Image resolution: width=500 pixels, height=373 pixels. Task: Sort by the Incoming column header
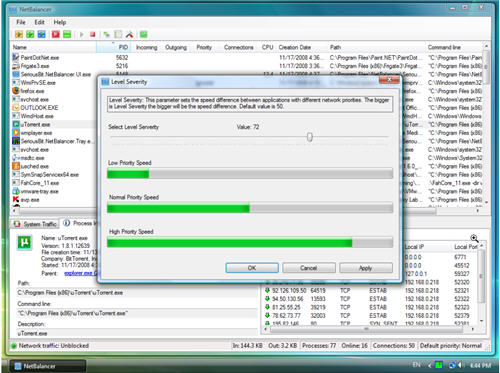(x=146, y=47)
